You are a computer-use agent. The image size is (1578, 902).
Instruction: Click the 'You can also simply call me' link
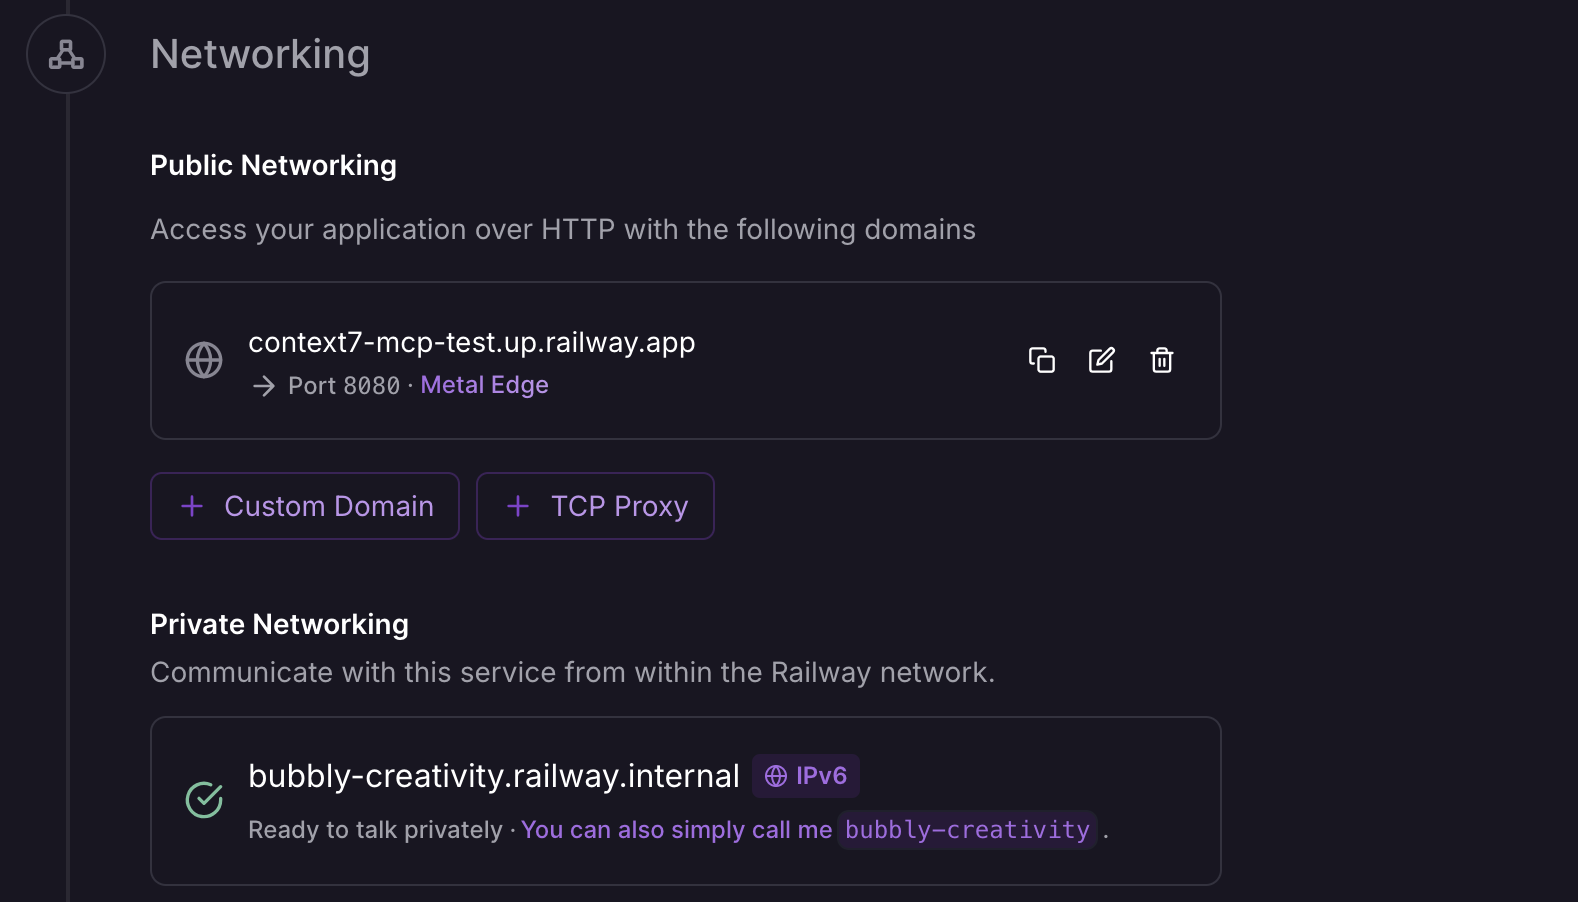(x=676, y=829)
